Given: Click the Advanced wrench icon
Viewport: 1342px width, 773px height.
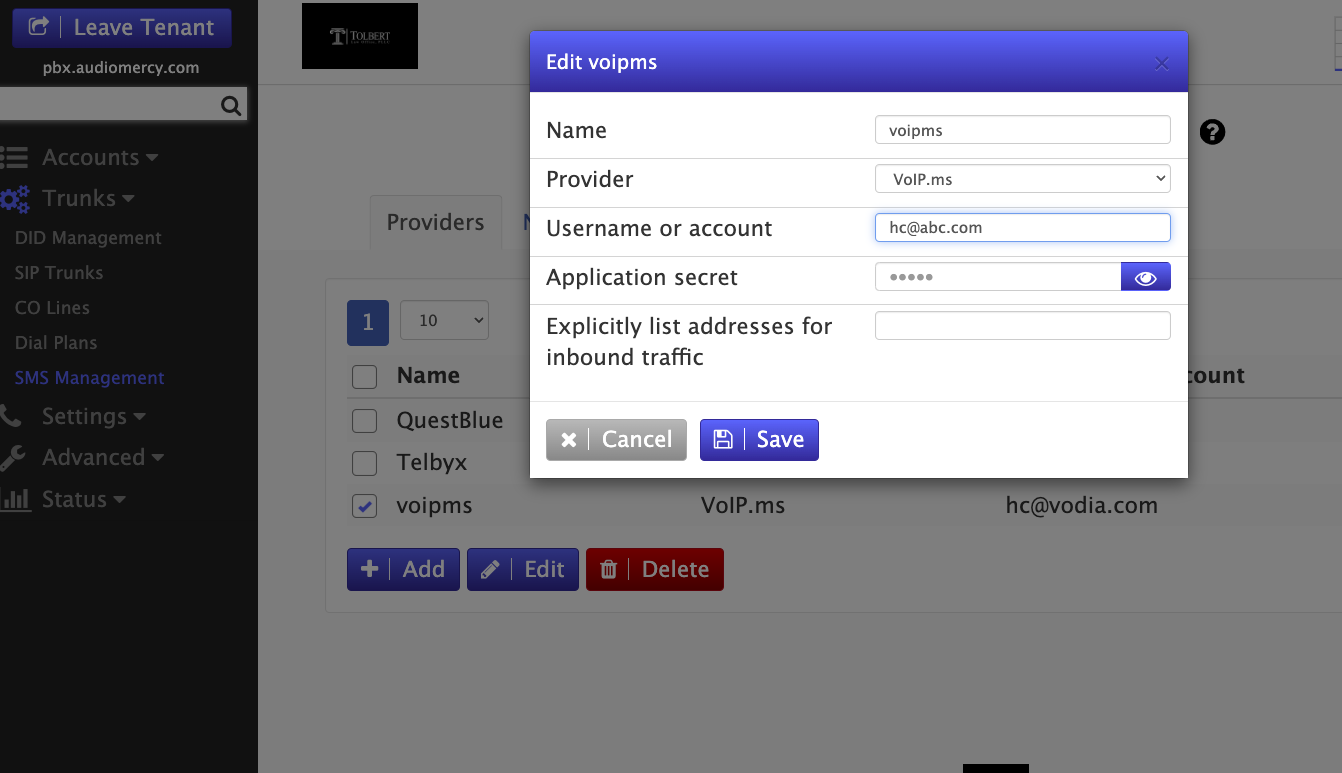Looking at the screenshot, I should tap(12, 458).
